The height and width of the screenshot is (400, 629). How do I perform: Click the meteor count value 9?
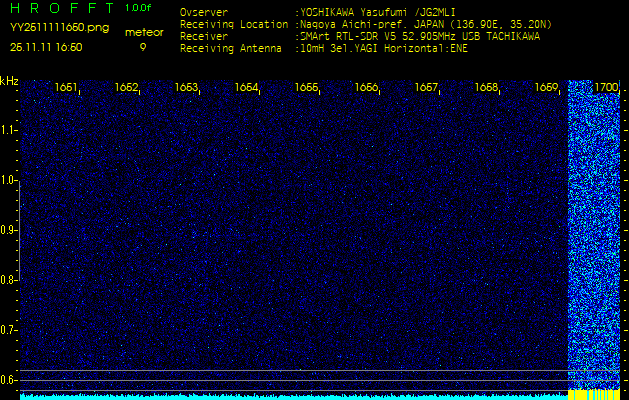[x=142, y=47]
